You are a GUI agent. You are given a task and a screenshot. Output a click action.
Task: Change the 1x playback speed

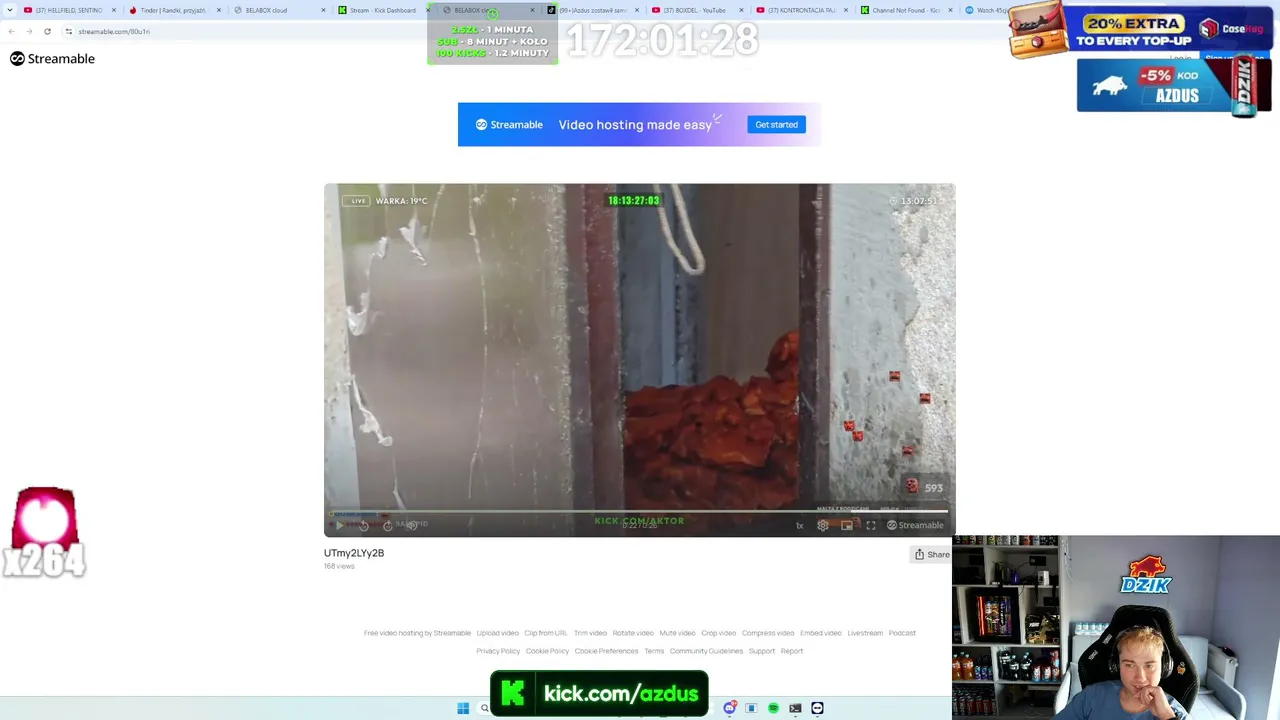[799, 525]
